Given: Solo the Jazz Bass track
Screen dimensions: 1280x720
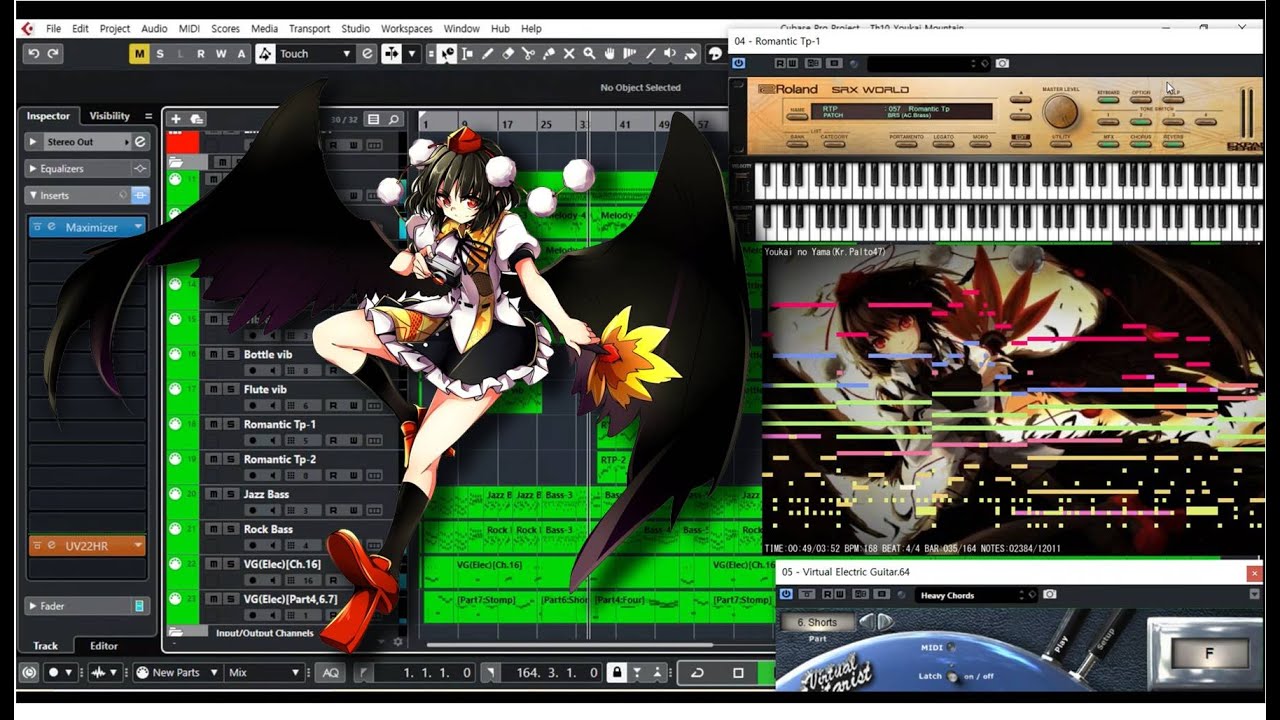Looking at the screenshot, I should (x=231, y=494).
